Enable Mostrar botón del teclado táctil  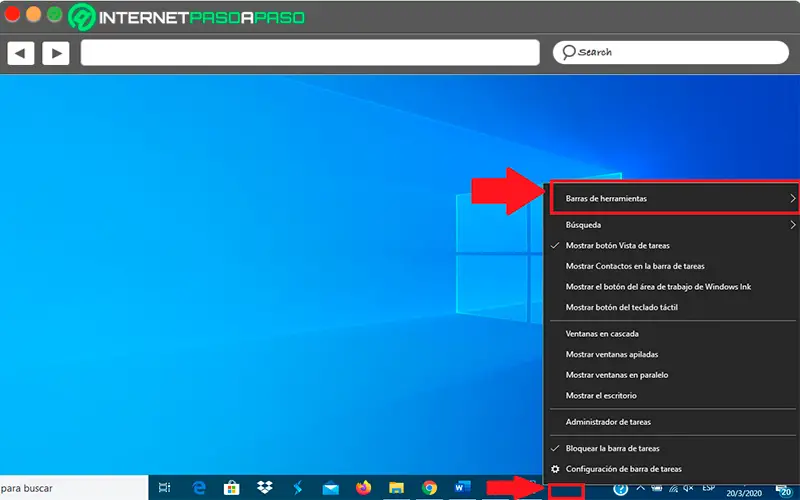coord(673,307)
